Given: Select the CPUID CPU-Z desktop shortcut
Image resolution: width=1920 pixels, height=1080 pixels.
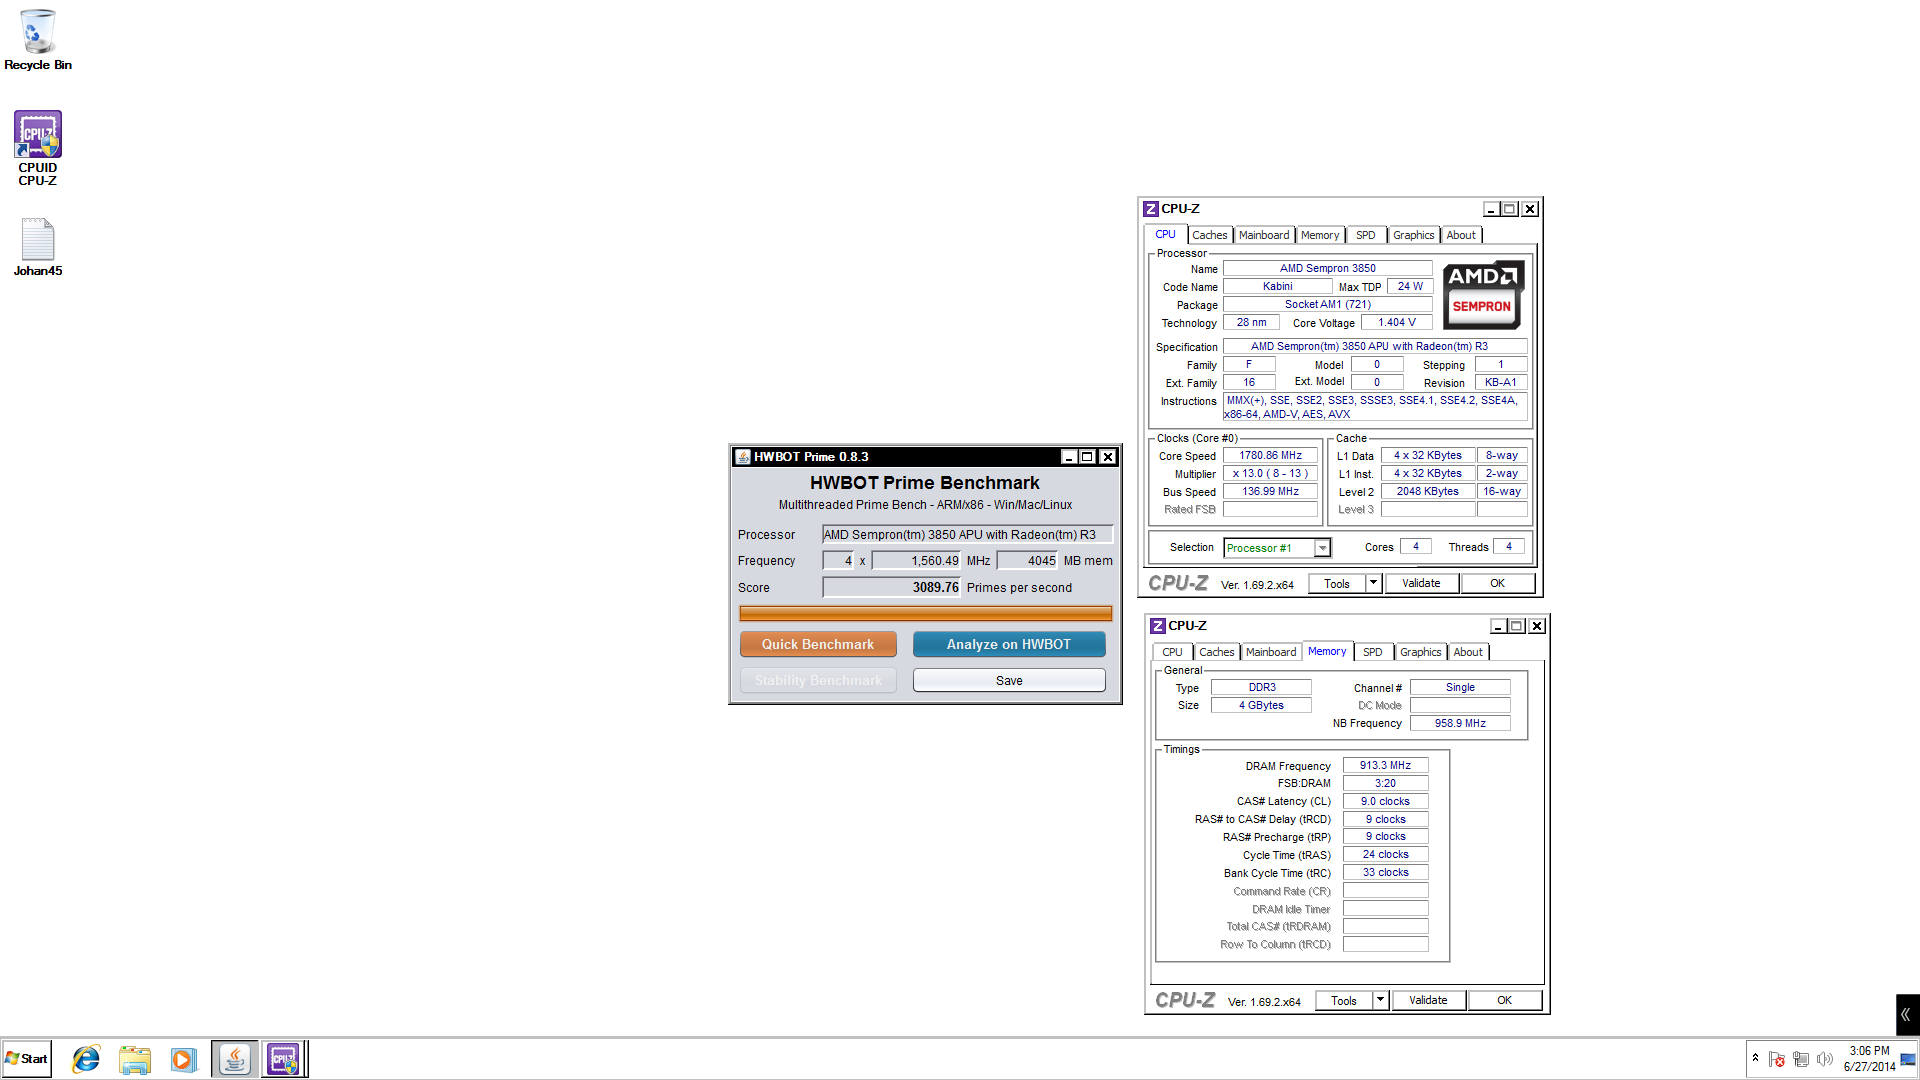Looking at the screenshot, I should [x=38, y=148].
